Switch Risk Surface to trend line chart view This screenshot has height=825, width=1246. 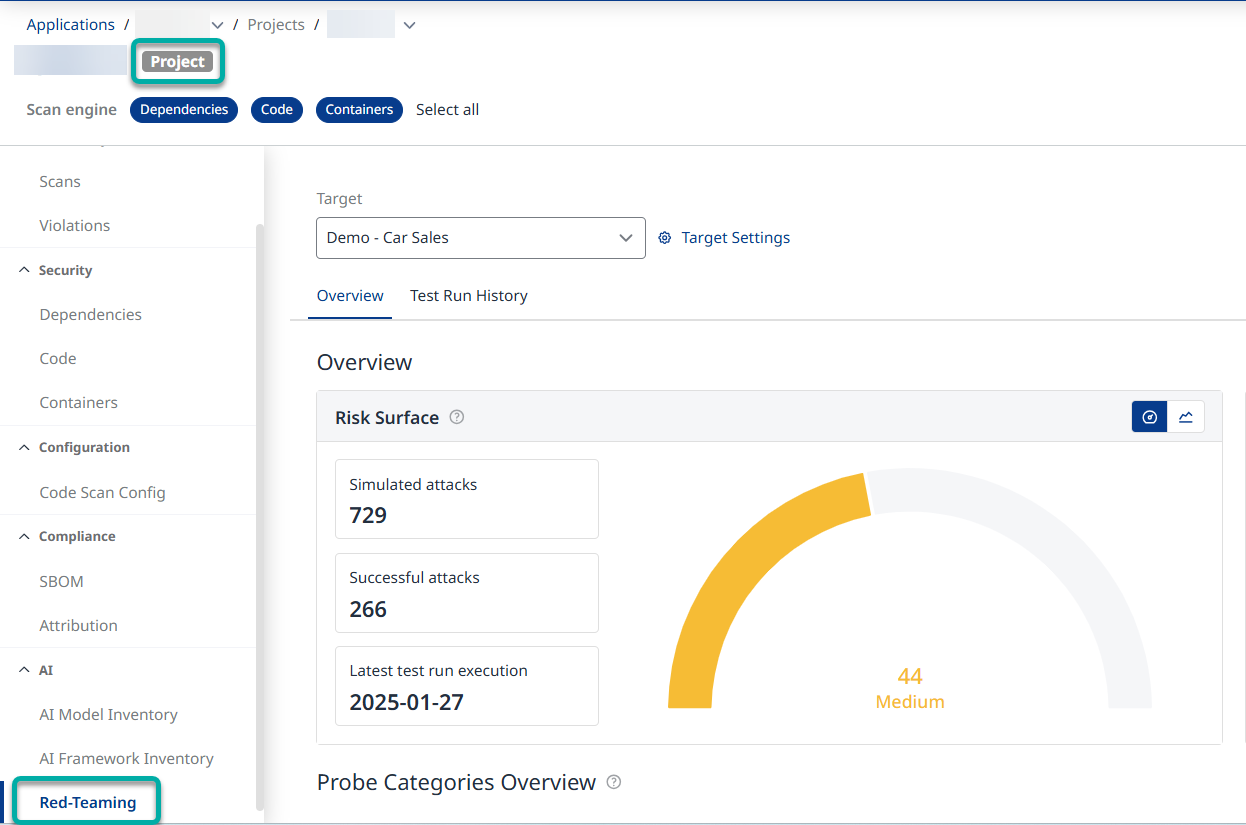[1186, 417]
